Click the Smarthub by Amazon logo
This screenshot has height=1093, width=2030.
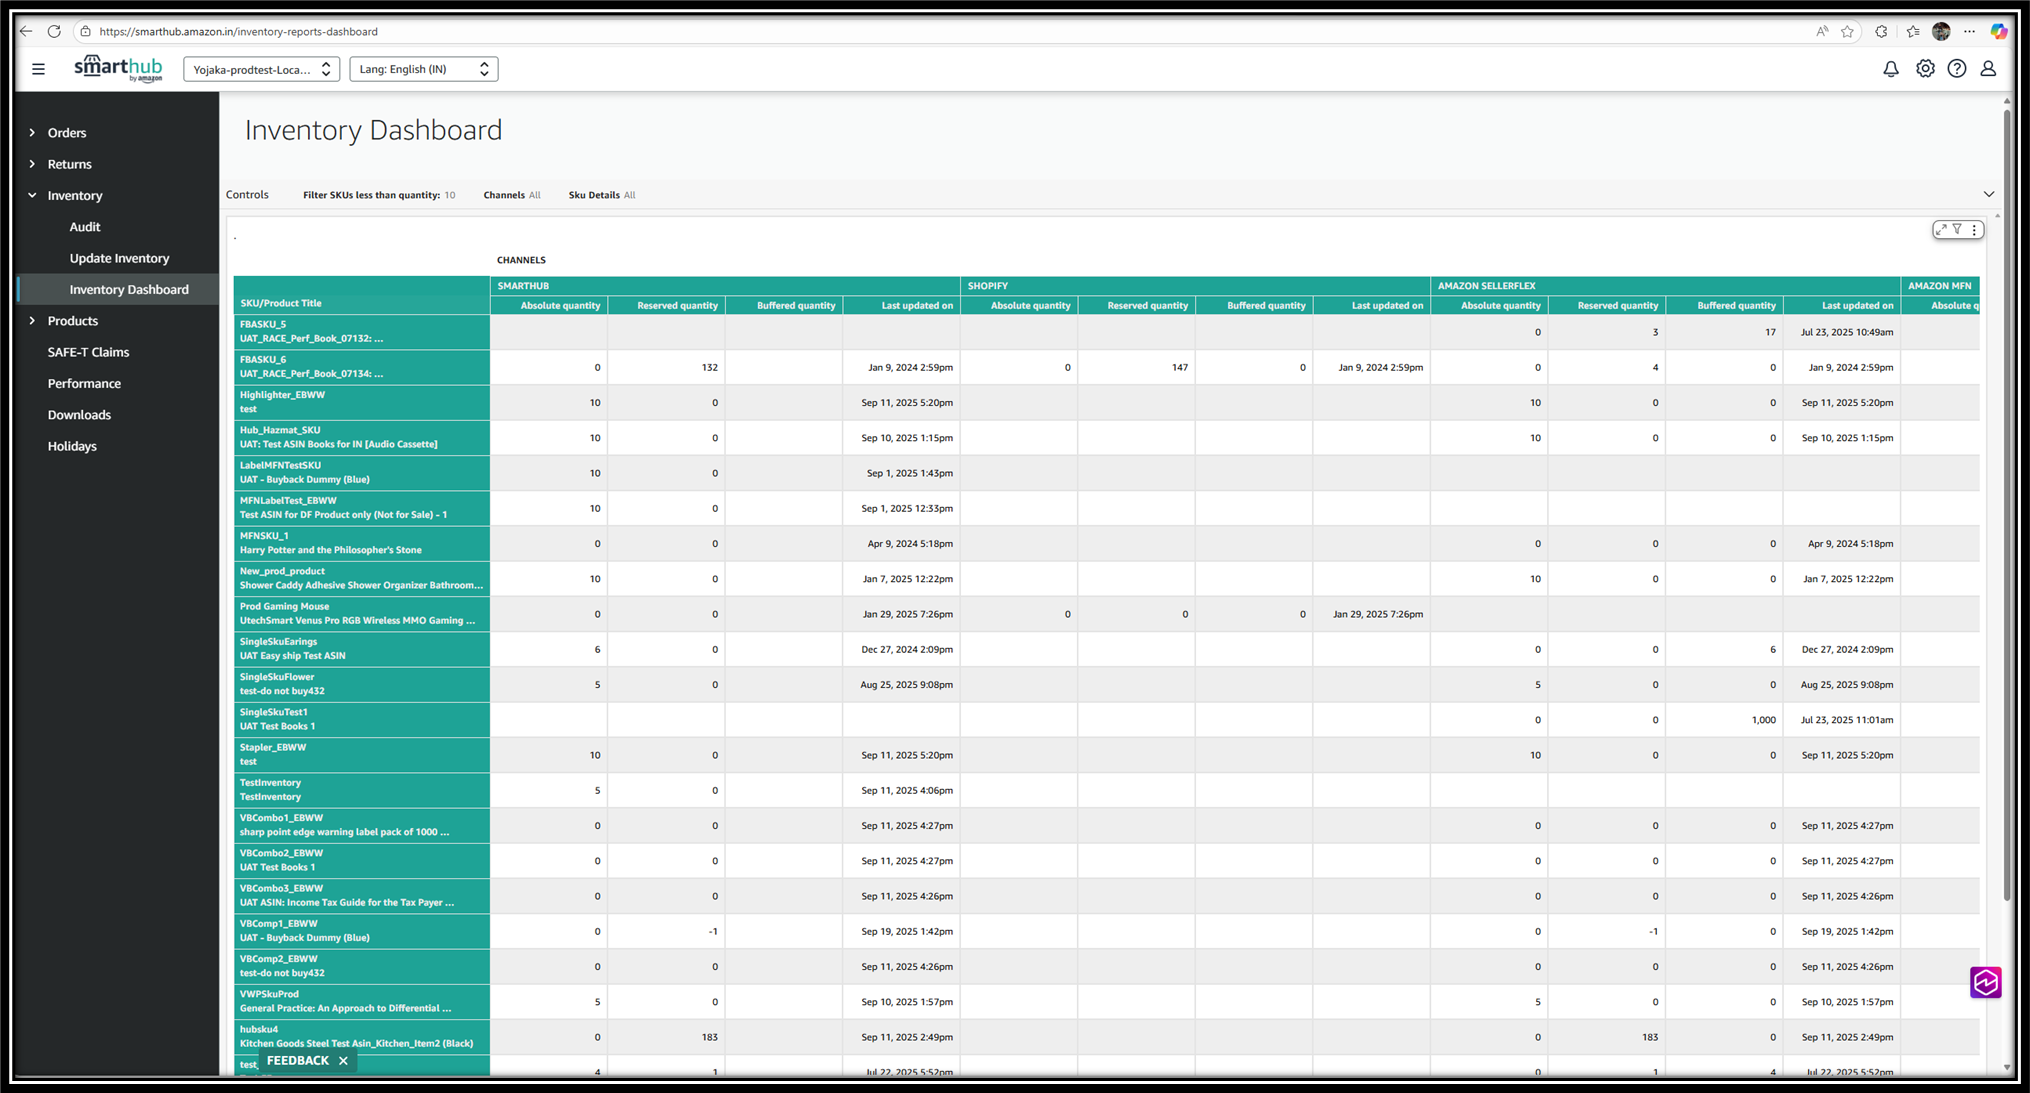click(x=118, y=69)
